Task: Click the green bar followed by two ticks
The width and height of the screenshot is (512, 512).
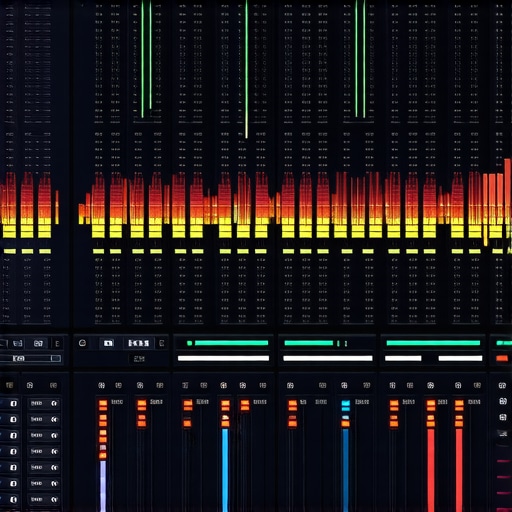Action: (309, 343)
